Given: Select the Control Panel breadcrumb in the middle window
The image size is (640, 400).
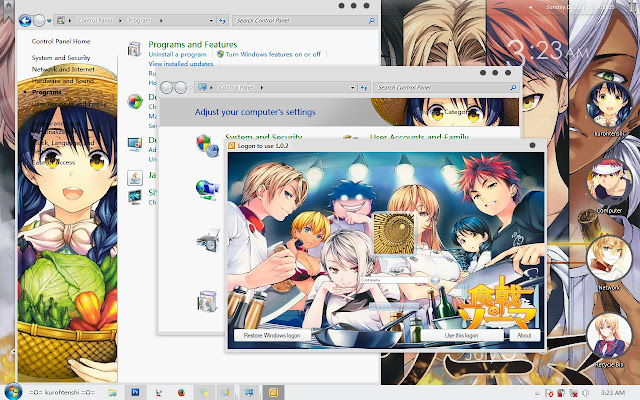Looking at the screenshot, I should [236, 87].
